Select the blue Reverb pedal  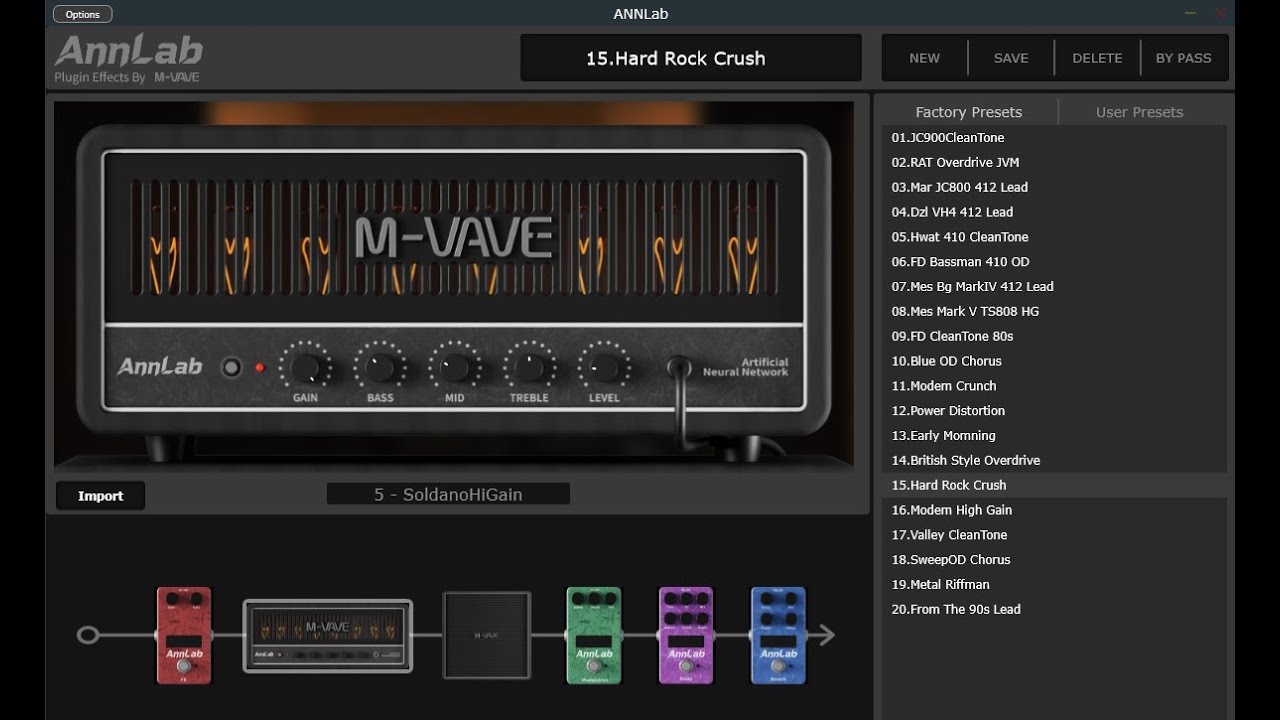click(x=778, y=635)
